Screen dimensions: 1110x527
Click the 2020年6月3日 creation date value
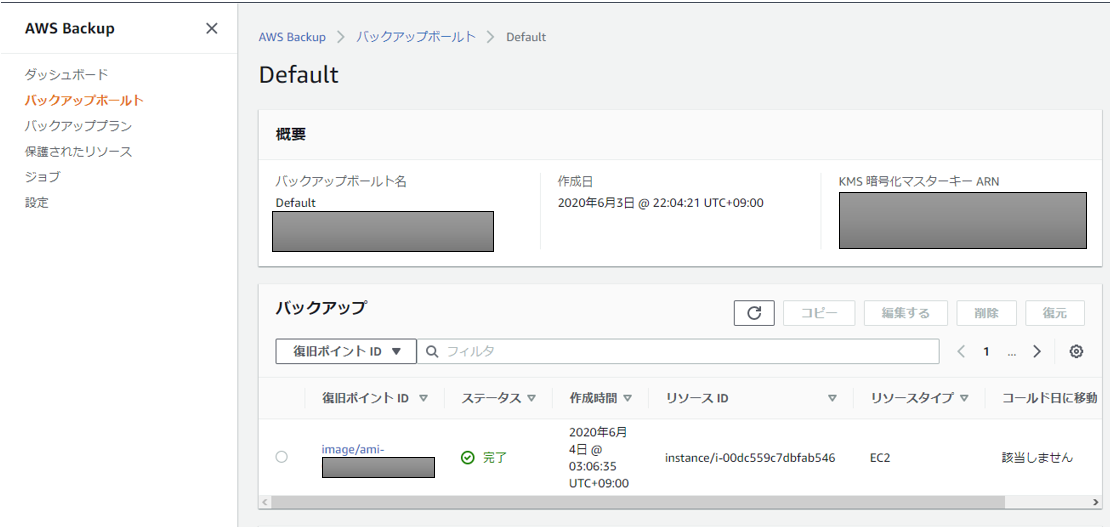tap(660, 203)
